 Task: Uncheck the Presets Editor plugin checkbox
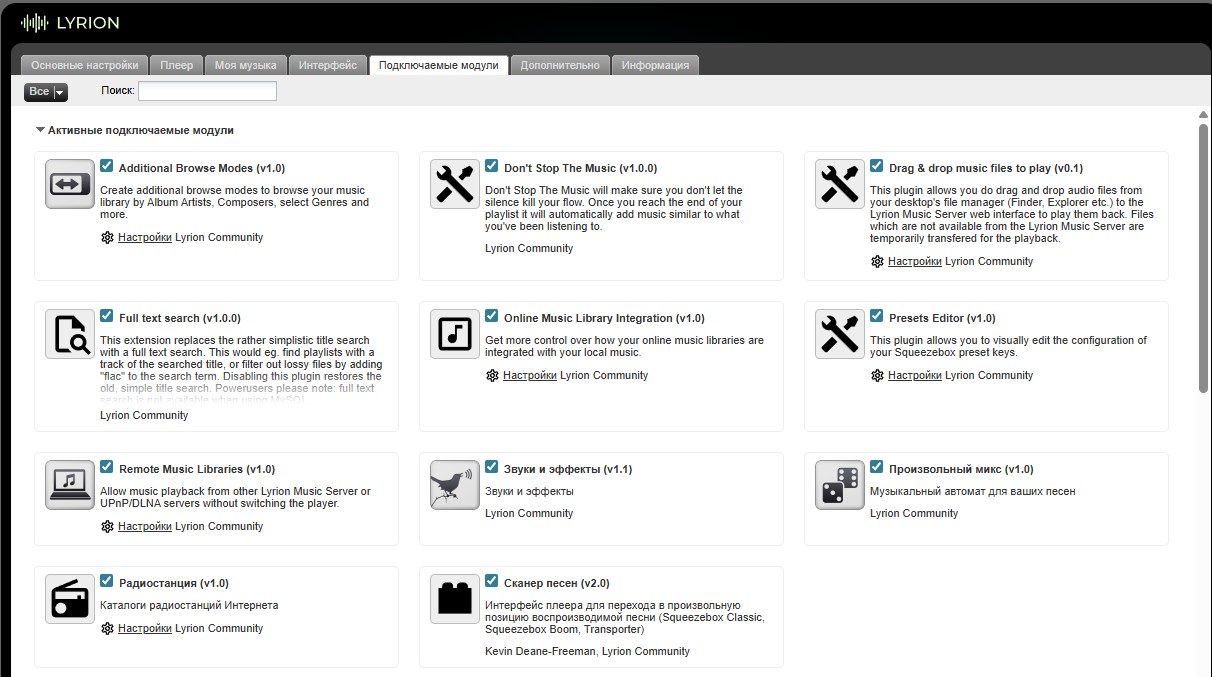[x=877, y=316]
